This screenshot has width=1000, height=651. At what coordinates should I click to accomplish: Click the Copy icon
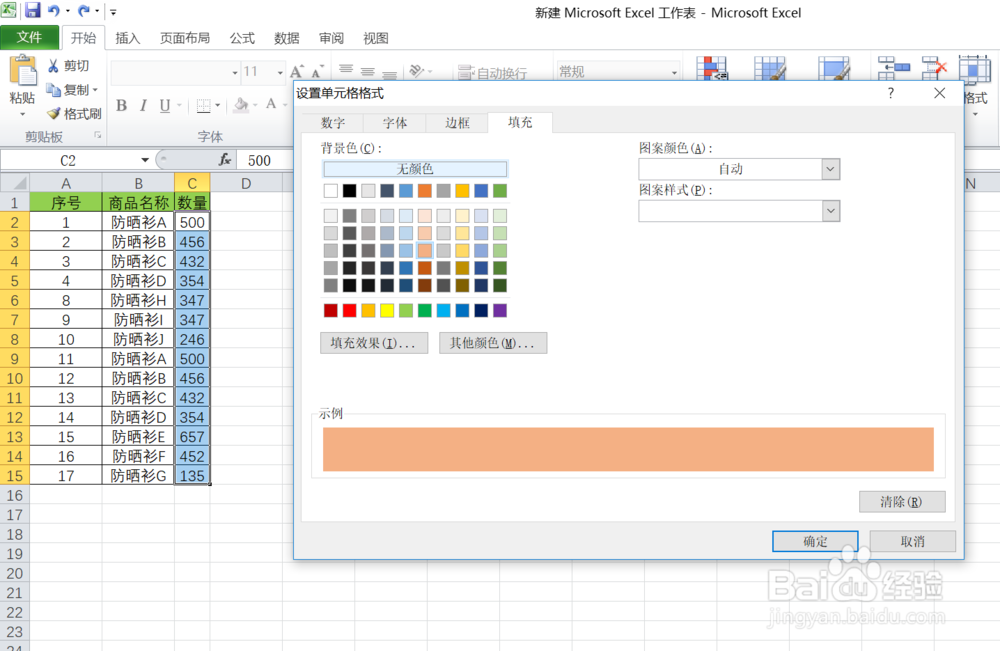[54, 90]
